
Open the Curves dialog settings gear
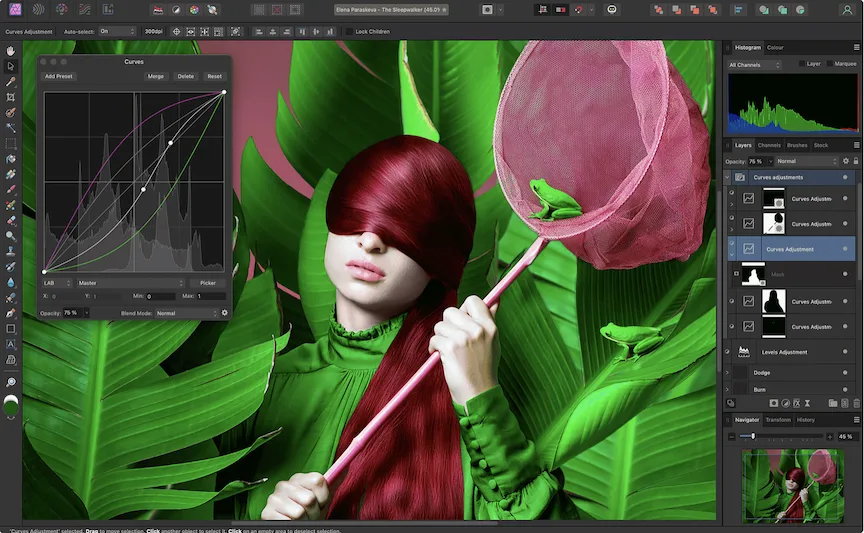pos(224,313)
